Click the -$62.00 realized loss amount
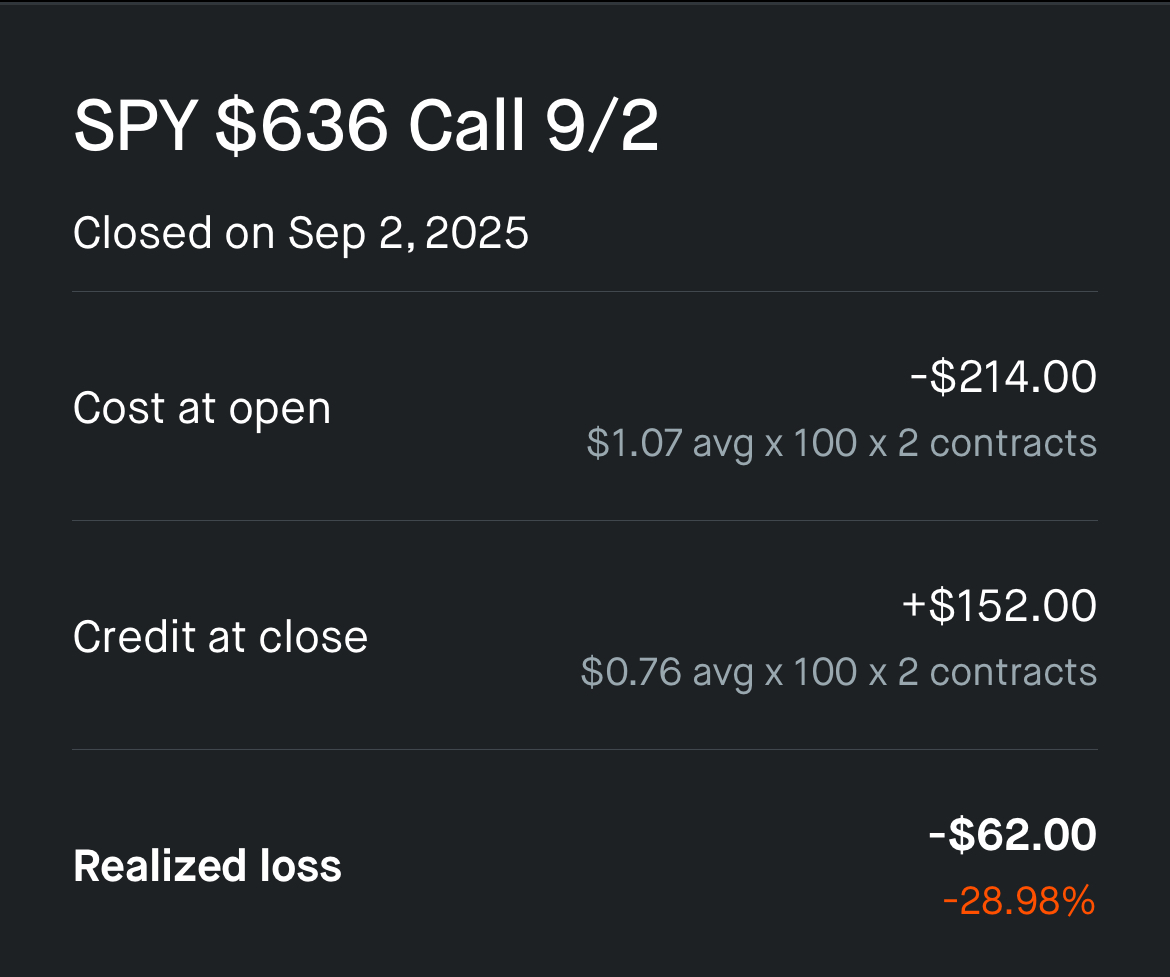The width and height of the screenshot is (1170, 977). tap(1013, 834)
